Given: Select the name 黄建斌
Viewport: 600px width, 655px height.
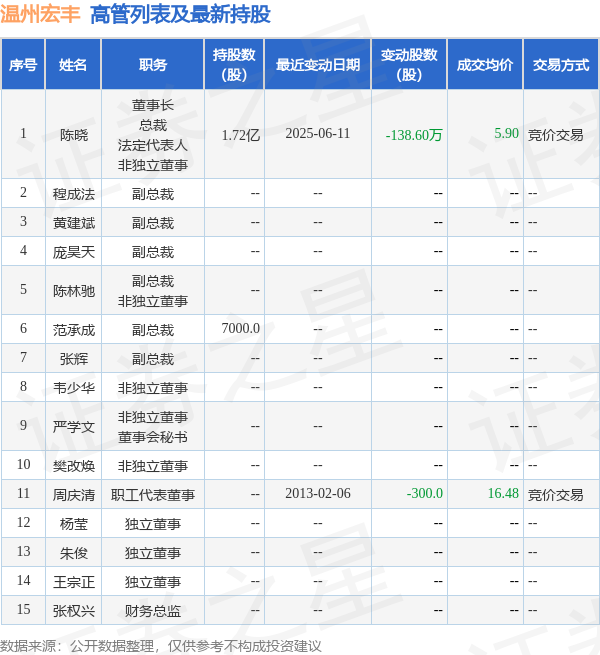Looking at the screenshot, I should pyautogui.click(x=74, y=223).
